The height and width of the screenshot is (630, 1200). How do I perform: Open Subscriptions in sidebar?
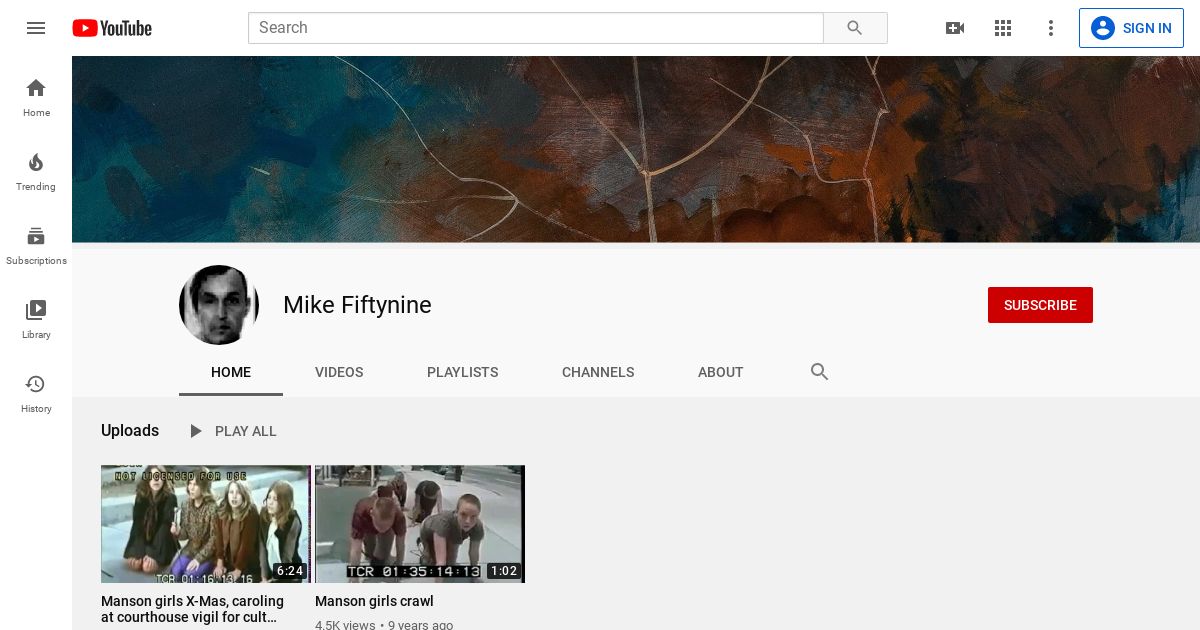36,246
